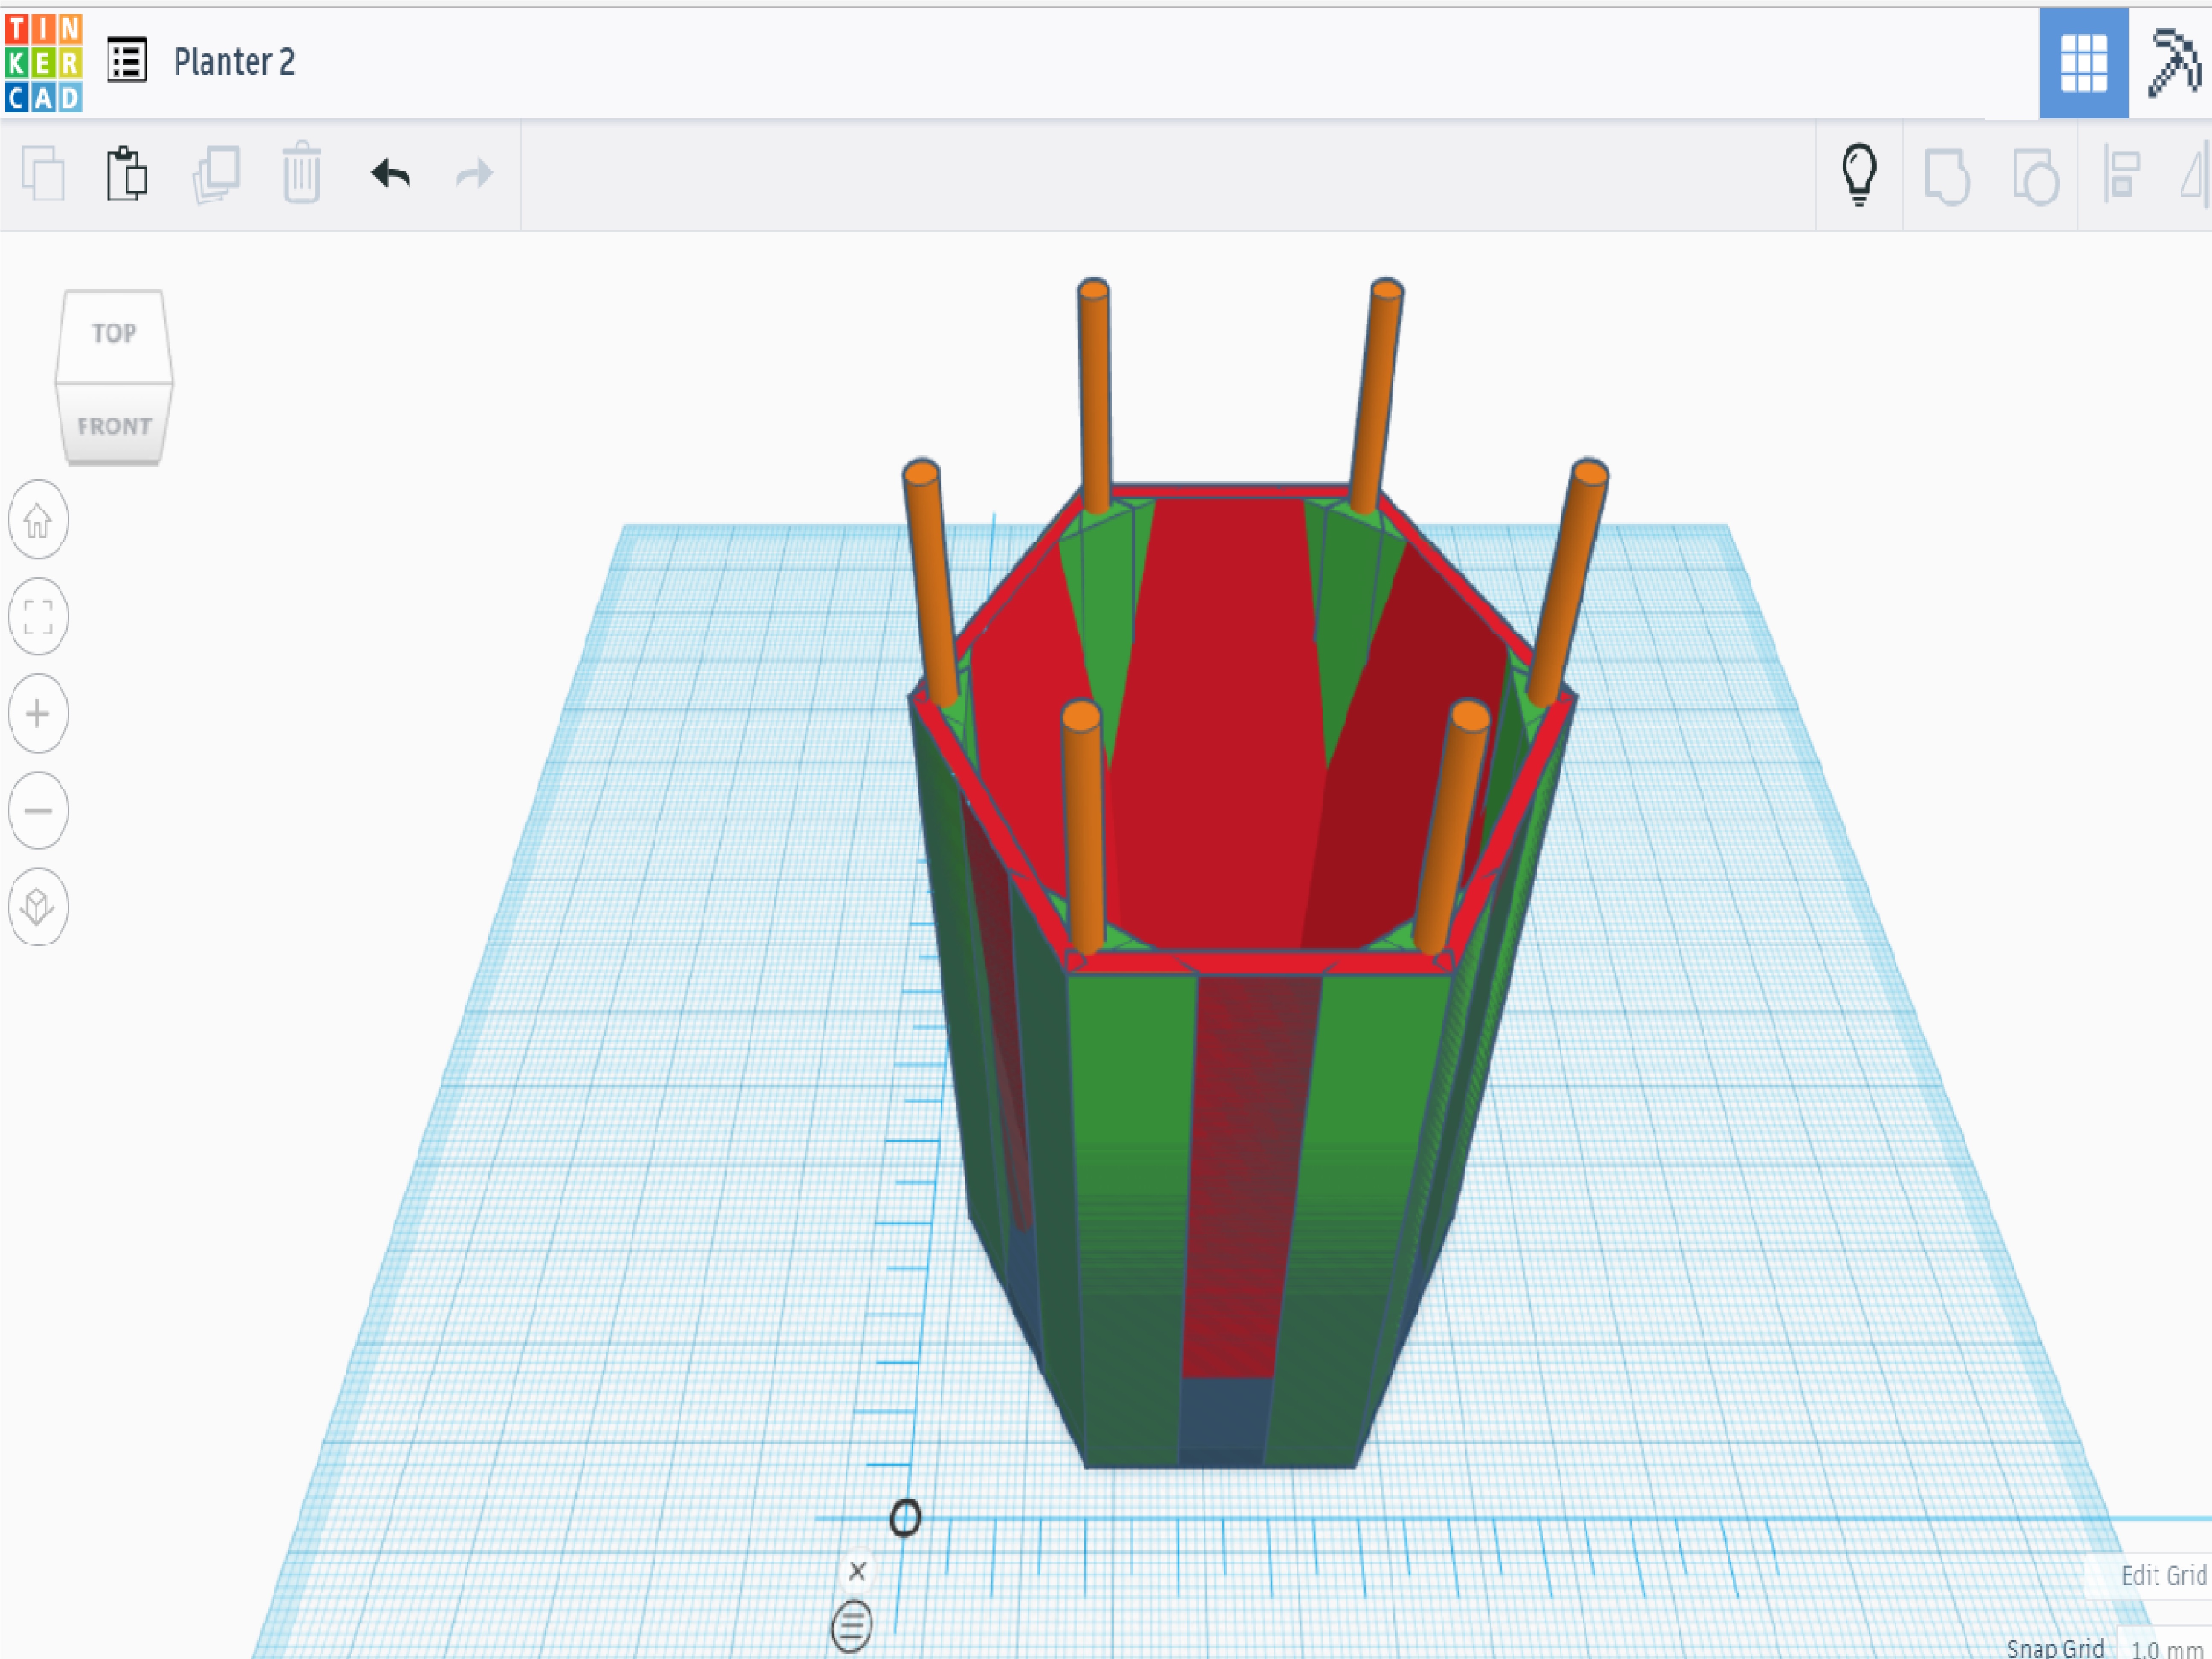This screenshot has width=2212, height=1659.
Task: Reset to Home view
Action: click(x=38, y=520)
